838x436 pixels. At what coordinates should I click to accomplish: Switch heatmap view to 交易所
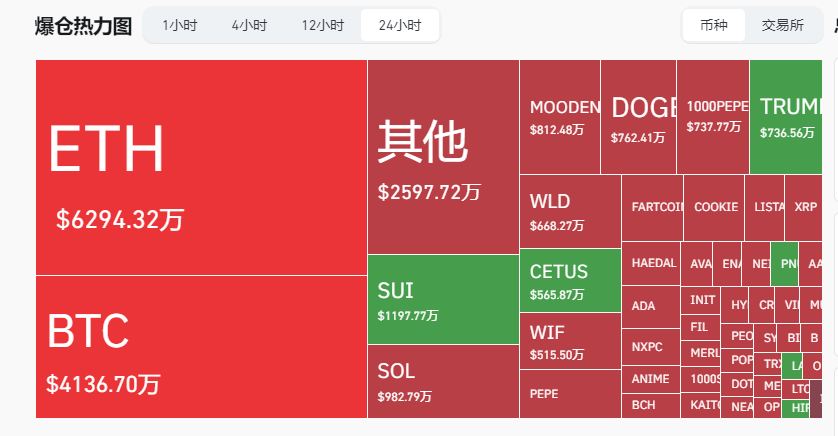point(782,26)
